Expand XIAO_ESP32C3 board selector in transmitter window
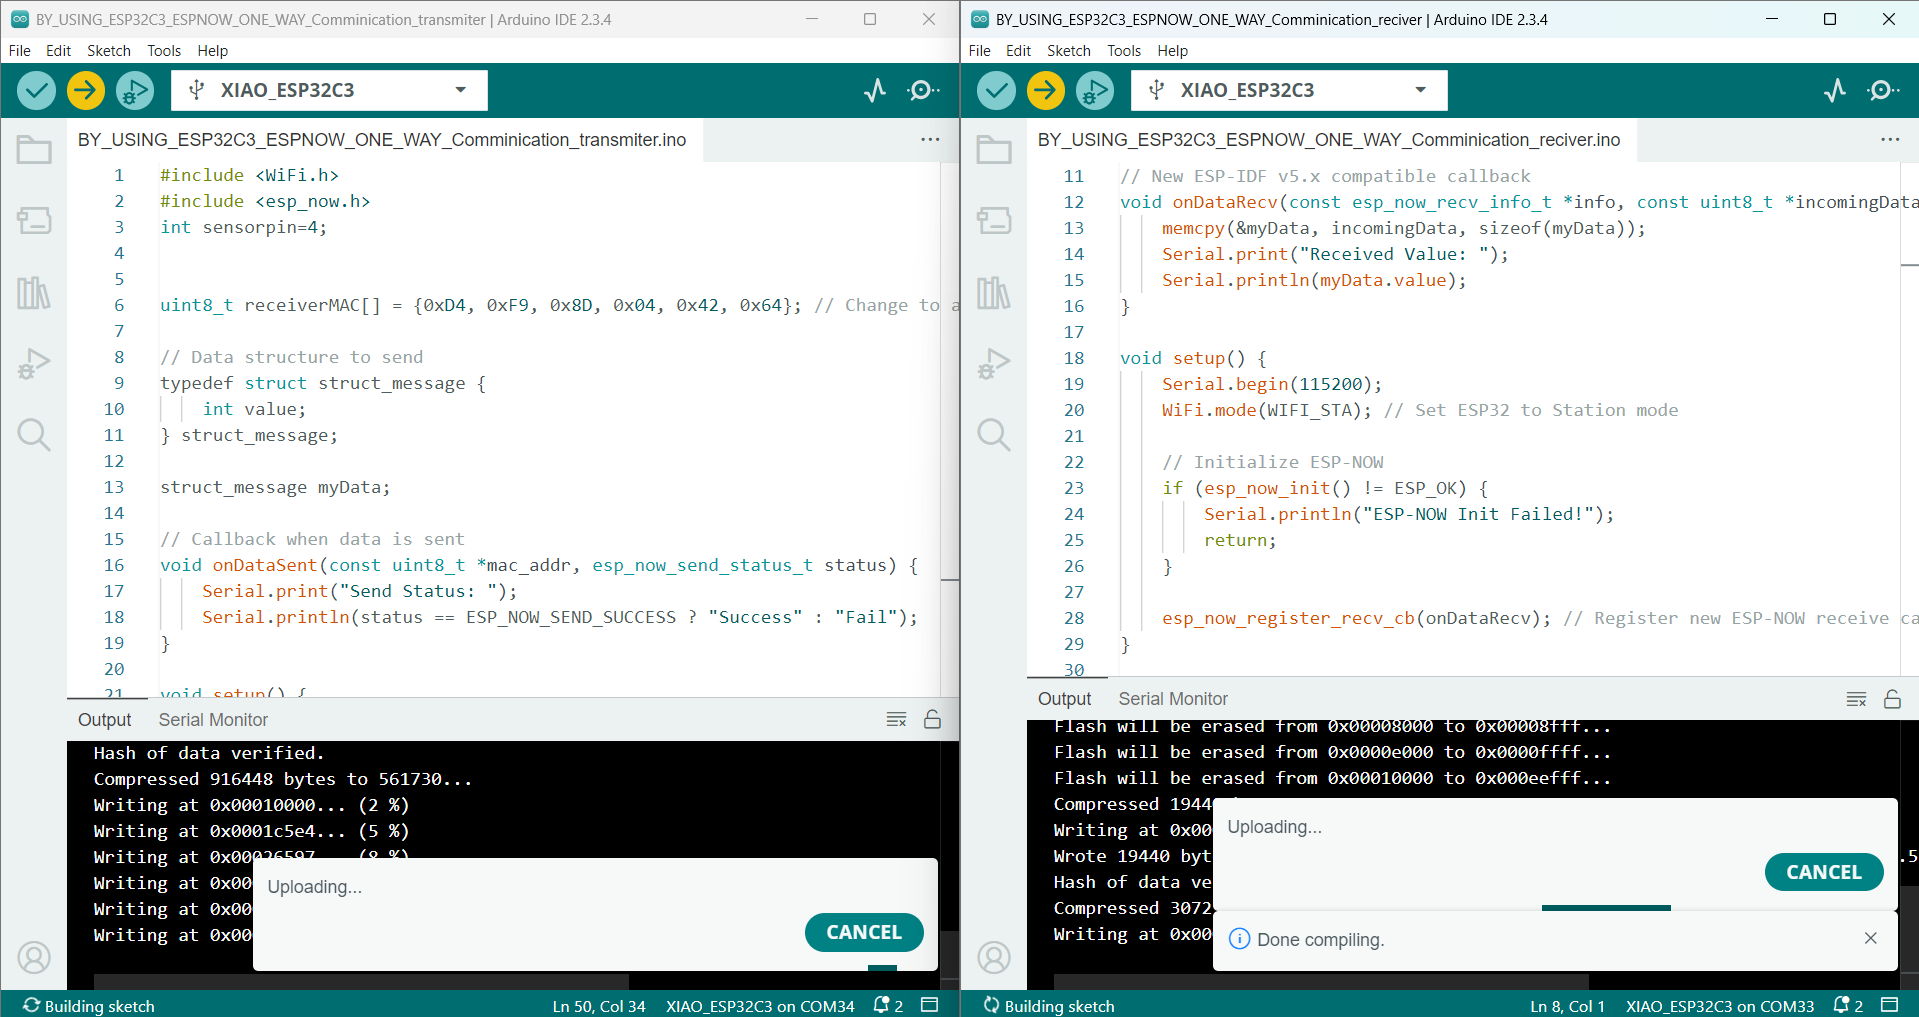The image size is (1919, 1017). (329, 90)
